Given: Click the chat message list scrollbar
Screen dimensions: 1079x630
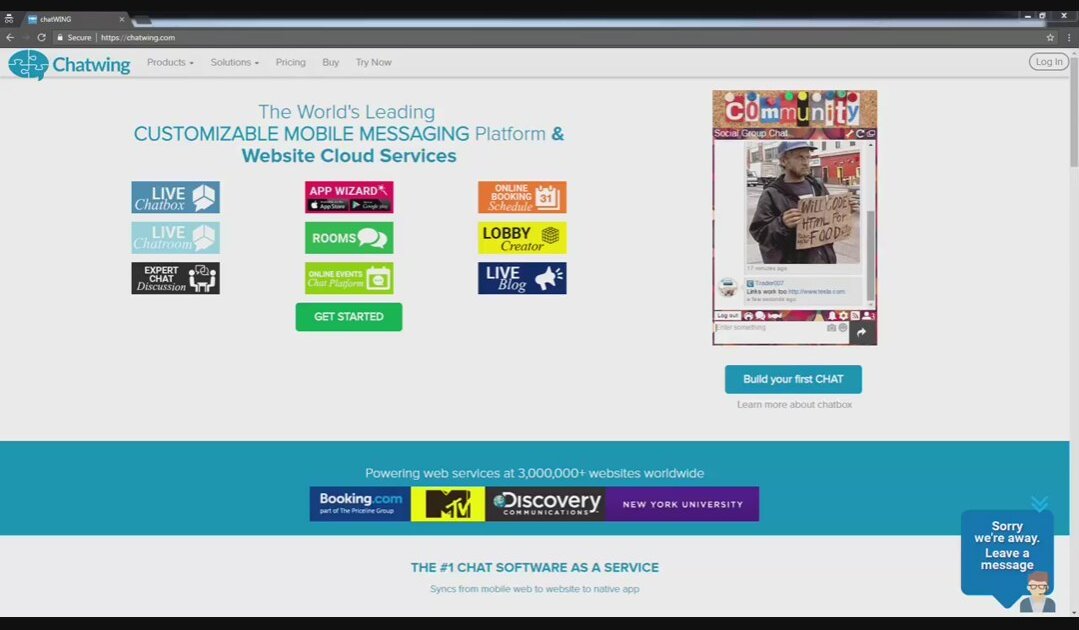Looking at the screenshot, I should pyautogui.click(x=870, y=256).
